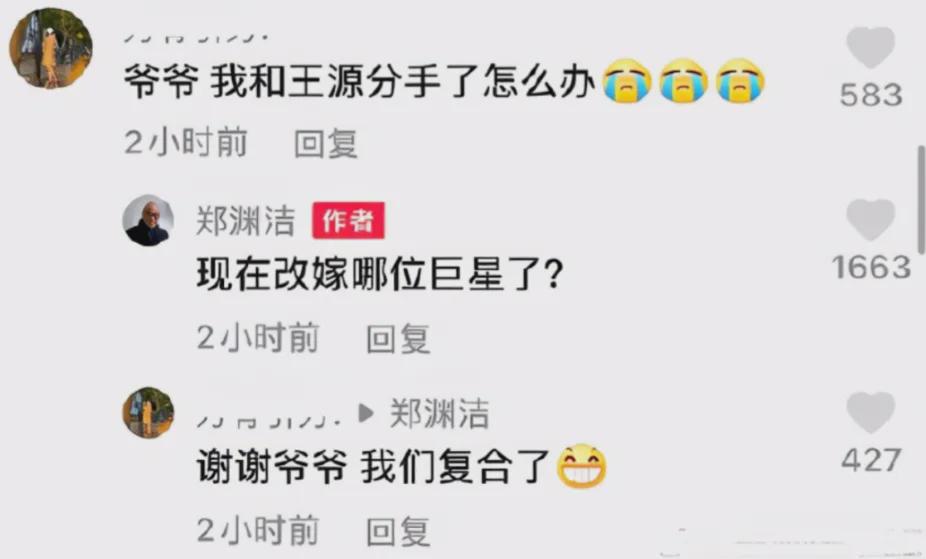926x559 pixels.
Task: Open the small avatar on bottom reply
Action: click(148, 413)
